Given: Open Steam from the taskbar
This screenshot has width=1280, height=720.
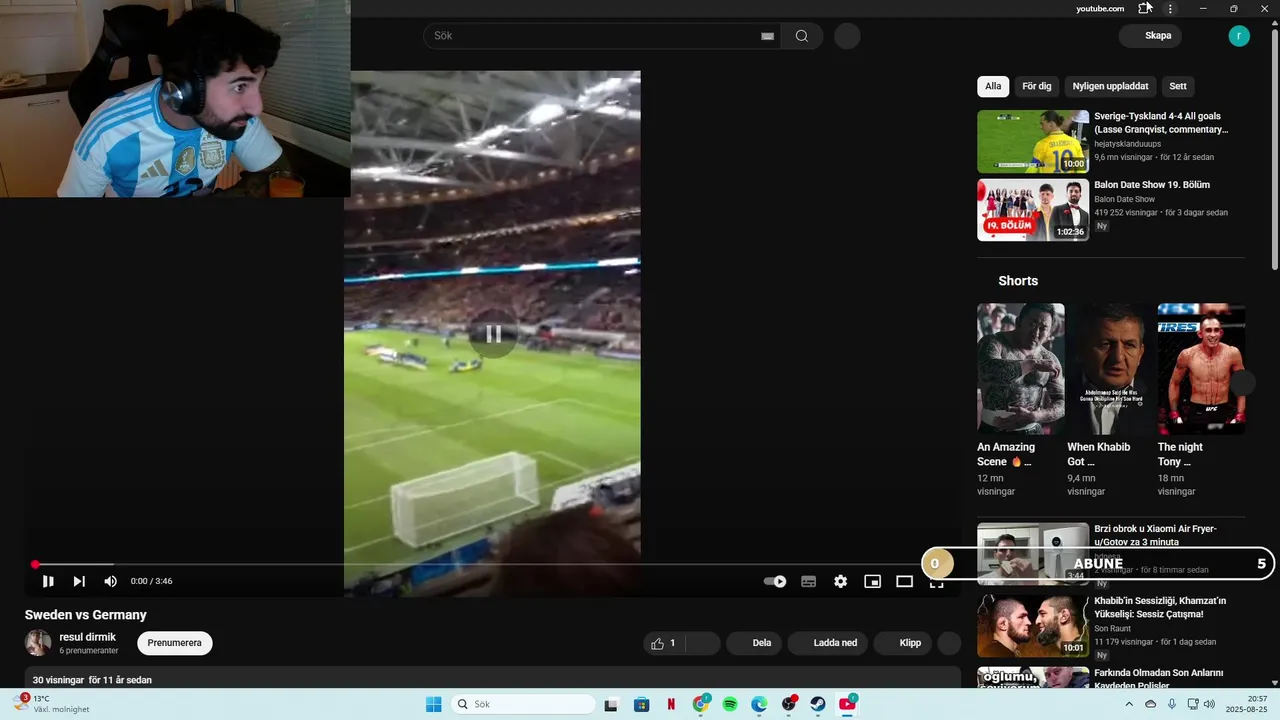Looking at the screenshot, I should click(x=818, y=704).
